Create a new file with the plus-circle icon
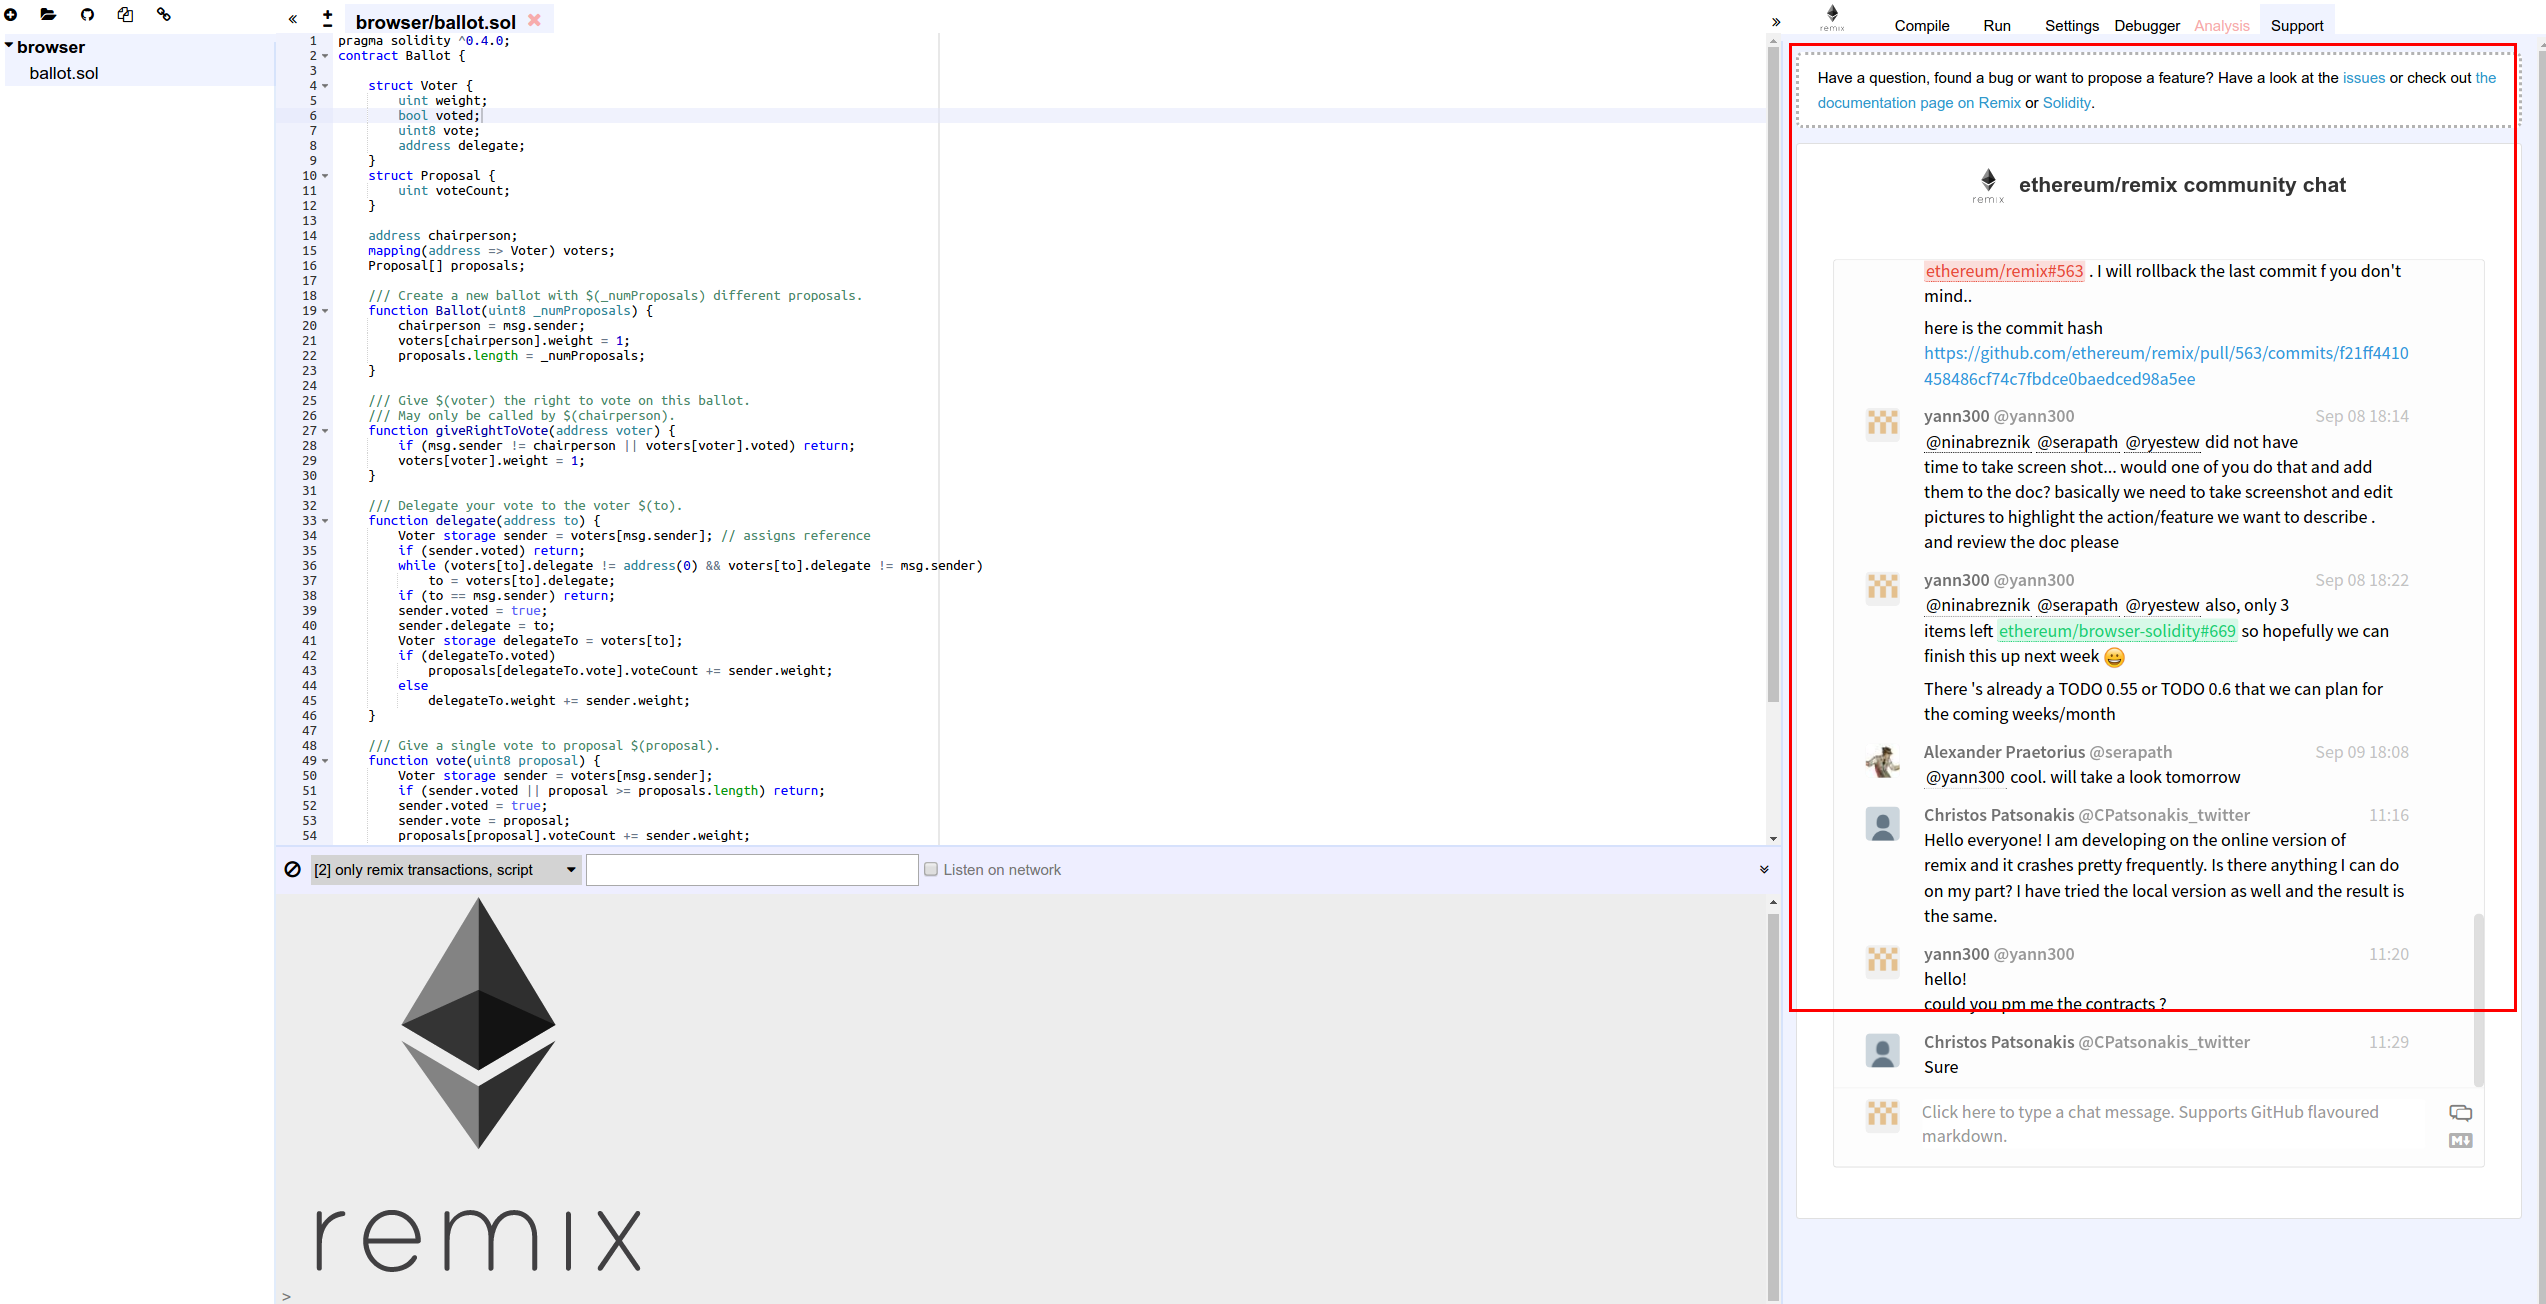Viewport: 2546px width, 1304px height. pyautogui.click(x=11, y=15)
